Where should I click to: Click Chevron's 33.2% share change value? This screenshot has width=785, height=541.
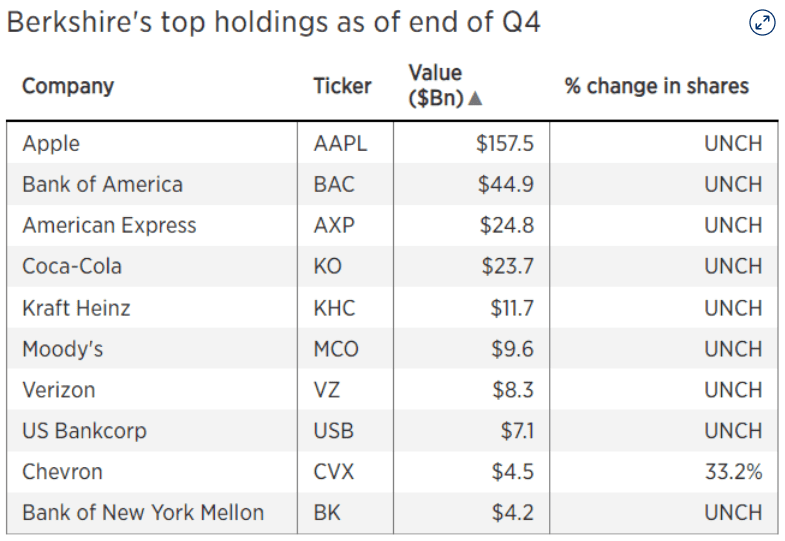click(x=733, y=472)
